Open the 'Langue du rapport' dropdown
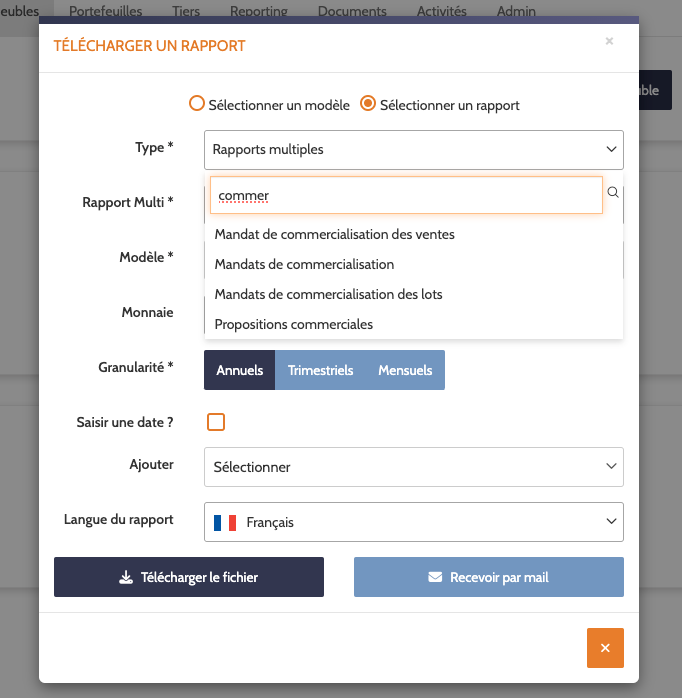This screenshot has height=698, width=682. (414, 522)
